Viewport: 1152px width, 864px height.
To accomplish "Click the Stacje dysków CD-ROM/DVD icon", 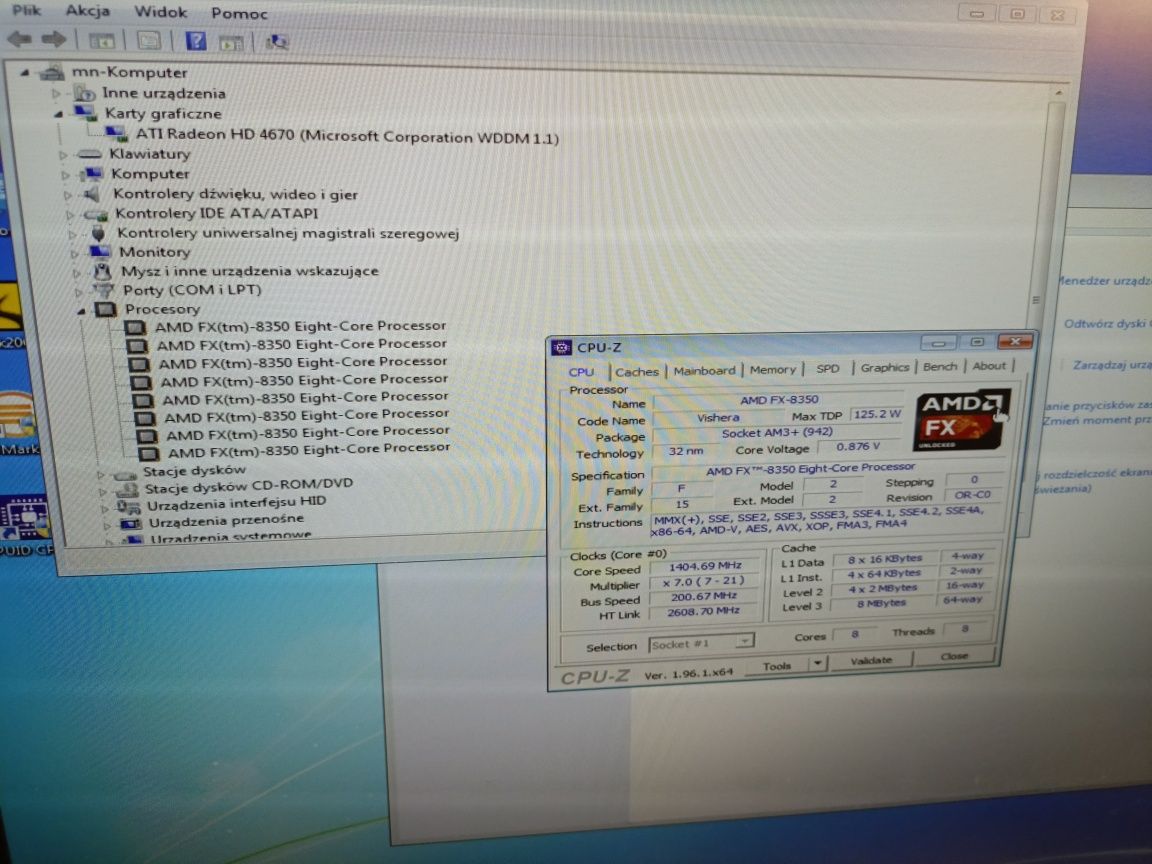I will pos(126,489).
